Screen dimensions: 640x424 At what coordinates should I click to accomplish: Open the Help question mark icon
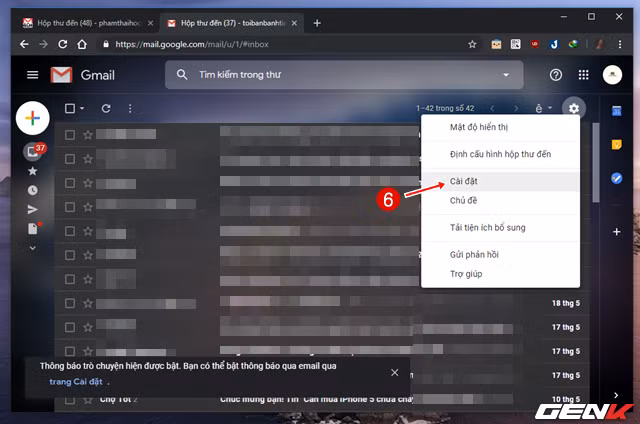pyautogui.click(x=556, y=75)
